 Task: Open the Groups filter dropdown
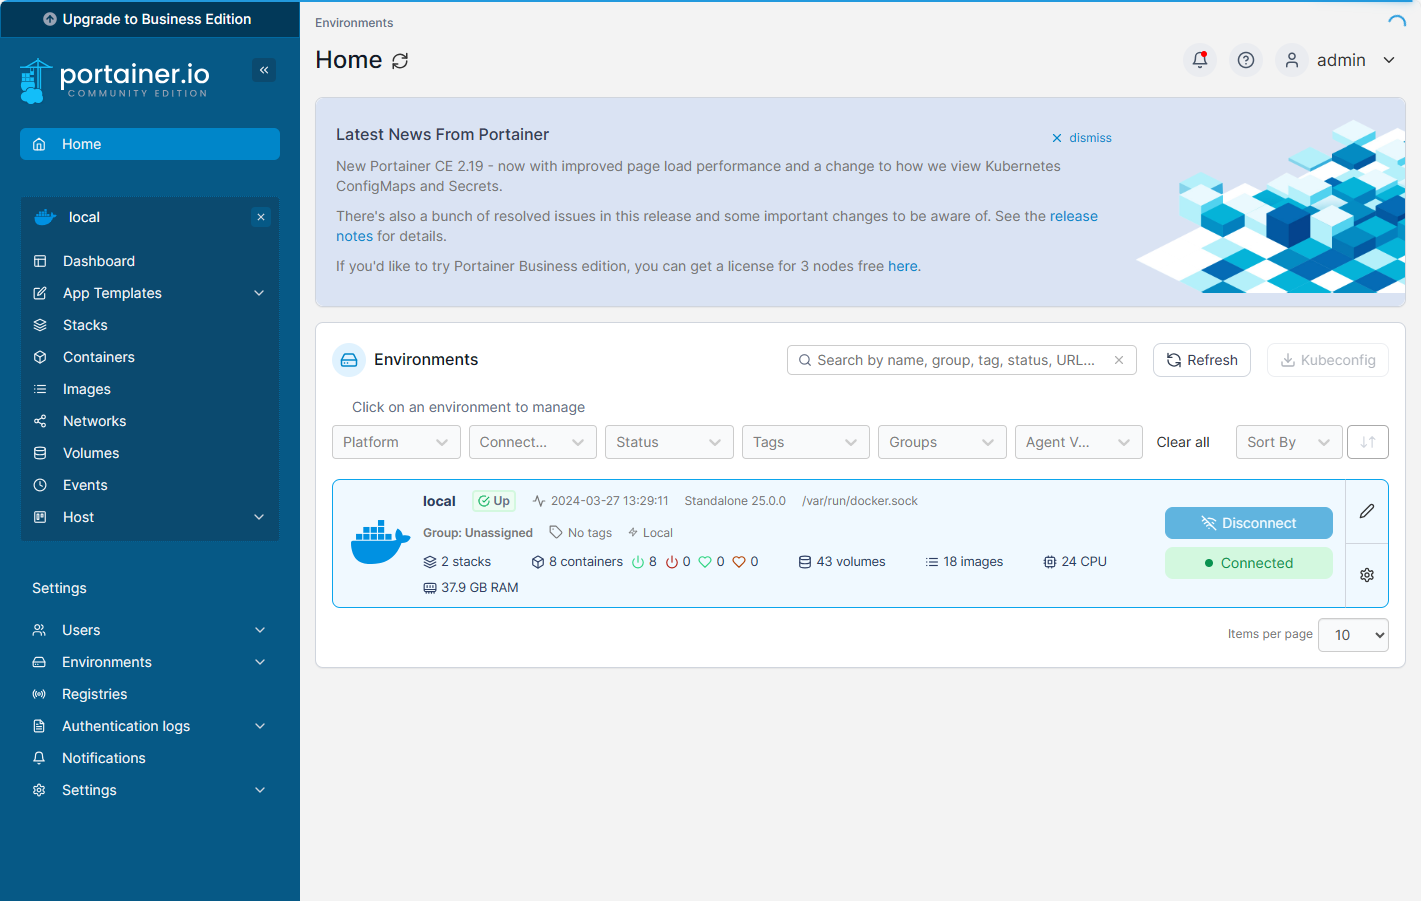point(942,442)
